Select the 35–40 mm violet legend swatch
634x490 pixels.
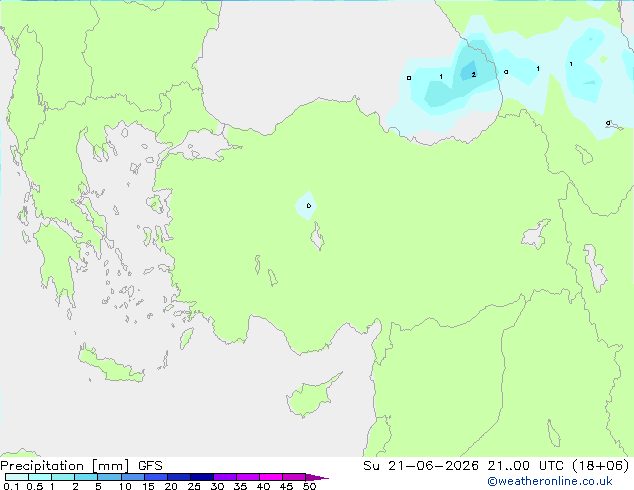(x=247, y=477)
